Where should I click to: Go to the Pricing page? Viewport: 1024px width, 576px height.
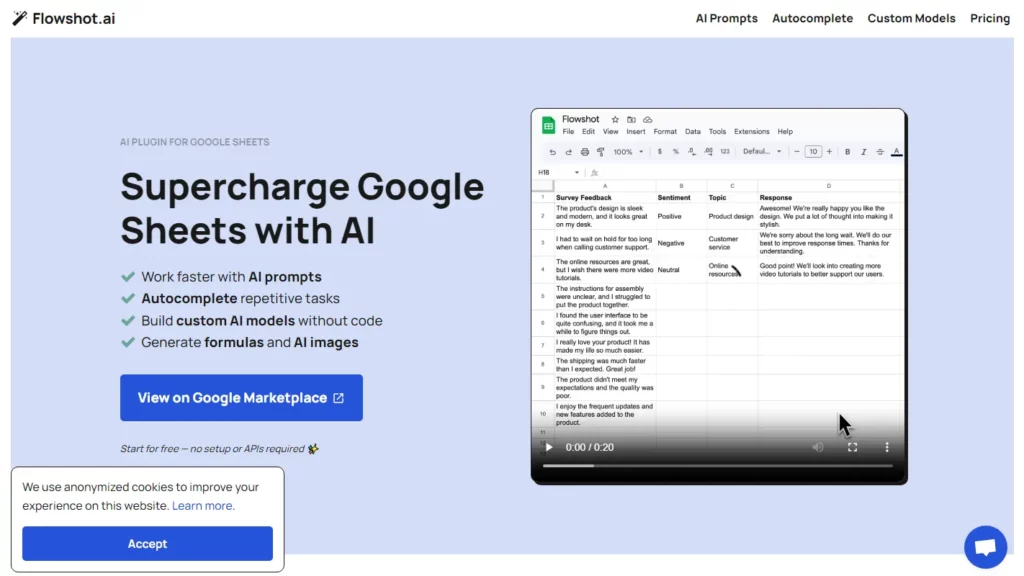pos(989,18)
